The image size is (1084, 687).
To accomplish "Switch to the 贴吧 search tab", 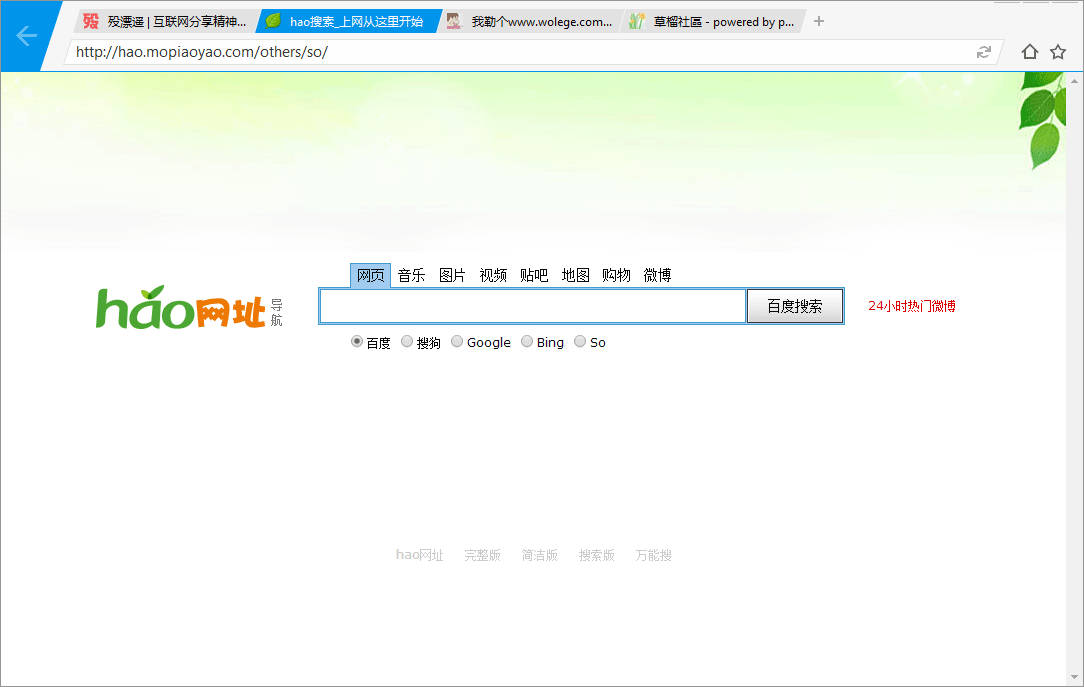I will 534,275.
